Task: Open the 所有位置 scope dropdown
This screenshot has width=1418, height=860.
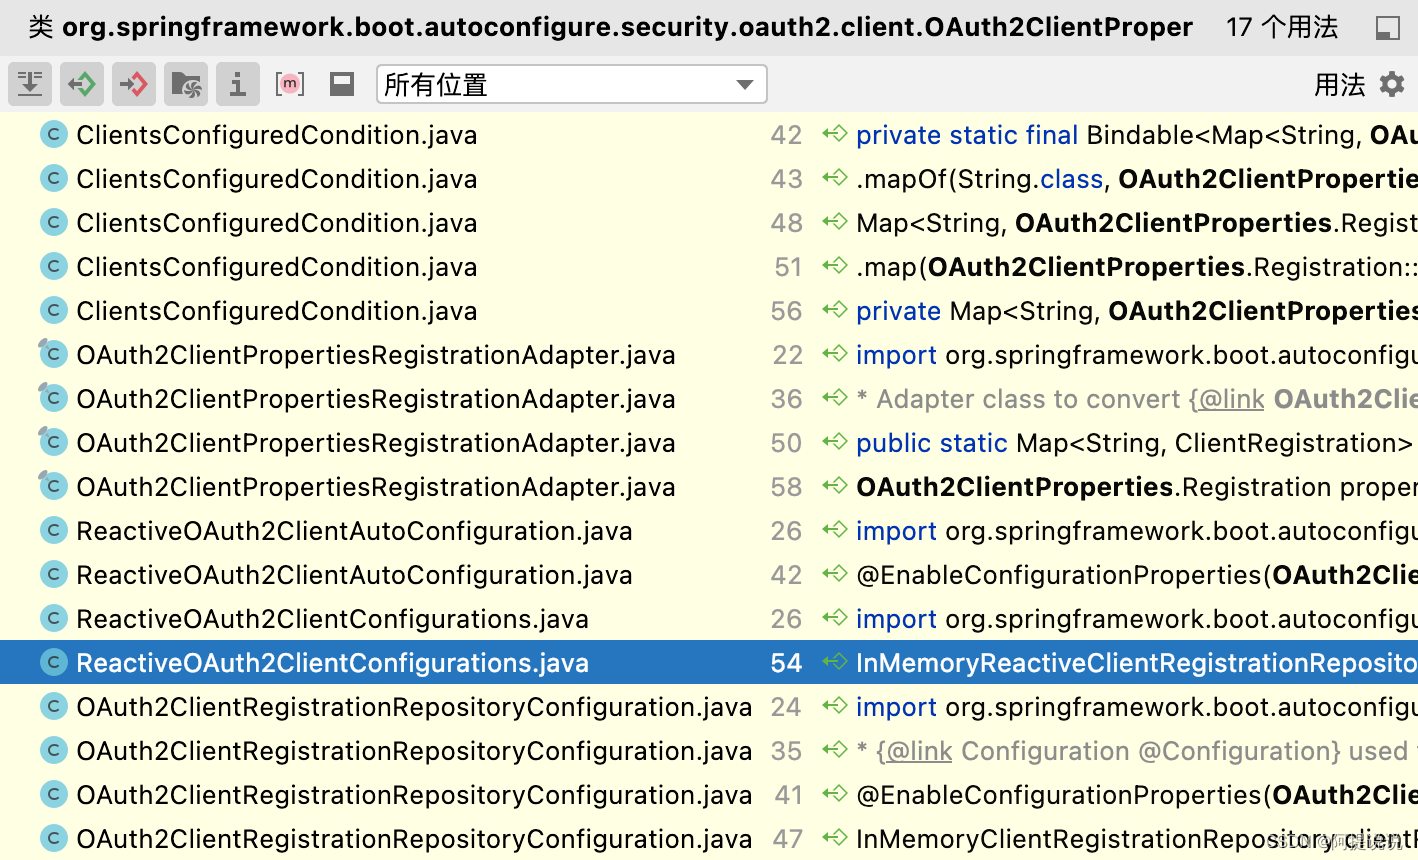Action: (570, 84)
